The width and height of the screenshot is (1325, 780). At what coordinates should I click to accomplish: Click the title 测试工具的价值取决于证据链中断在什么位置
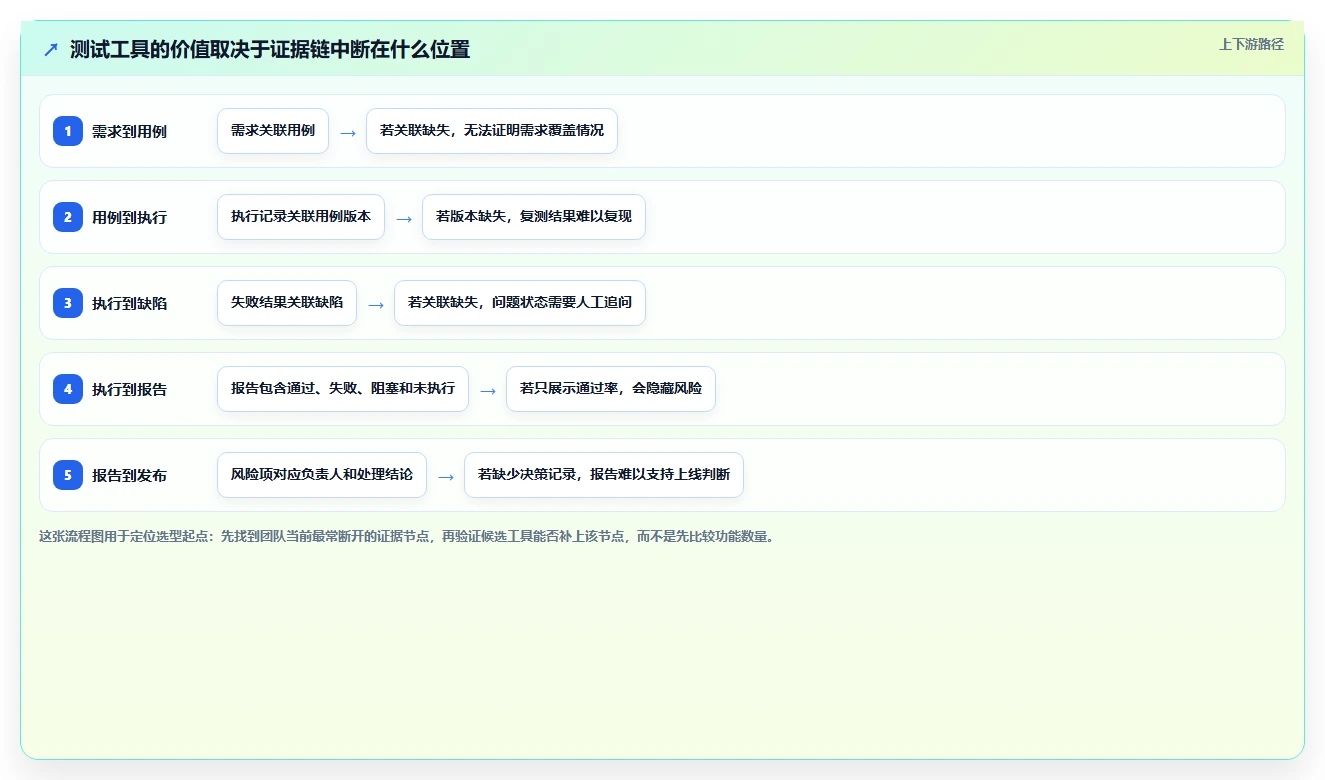(x=270, y=49)
